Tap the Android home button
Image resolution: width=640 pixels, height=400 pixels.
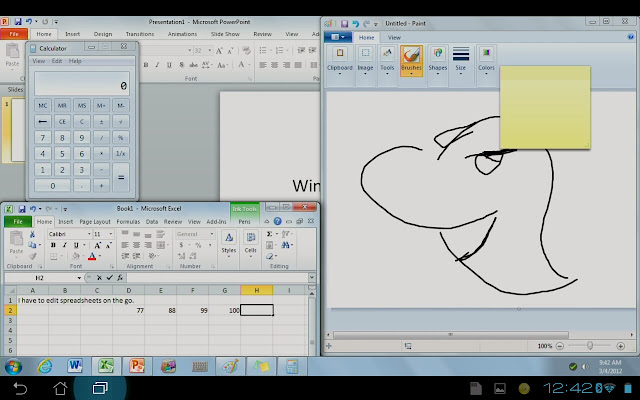click(60, 388)
